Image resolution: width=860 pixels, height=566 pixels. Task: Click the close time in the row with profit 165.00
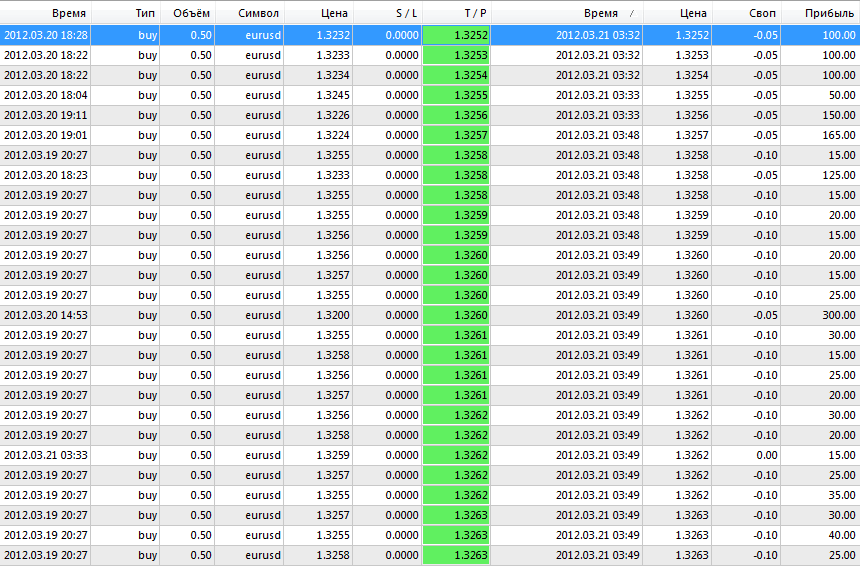tap(598, 135)
